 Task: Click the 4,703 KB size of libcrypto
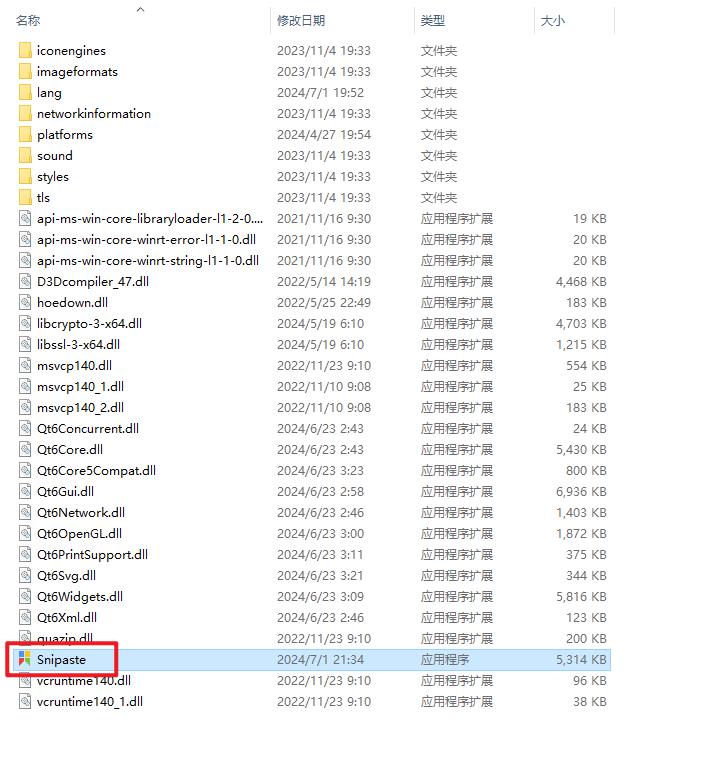[581, 323]
